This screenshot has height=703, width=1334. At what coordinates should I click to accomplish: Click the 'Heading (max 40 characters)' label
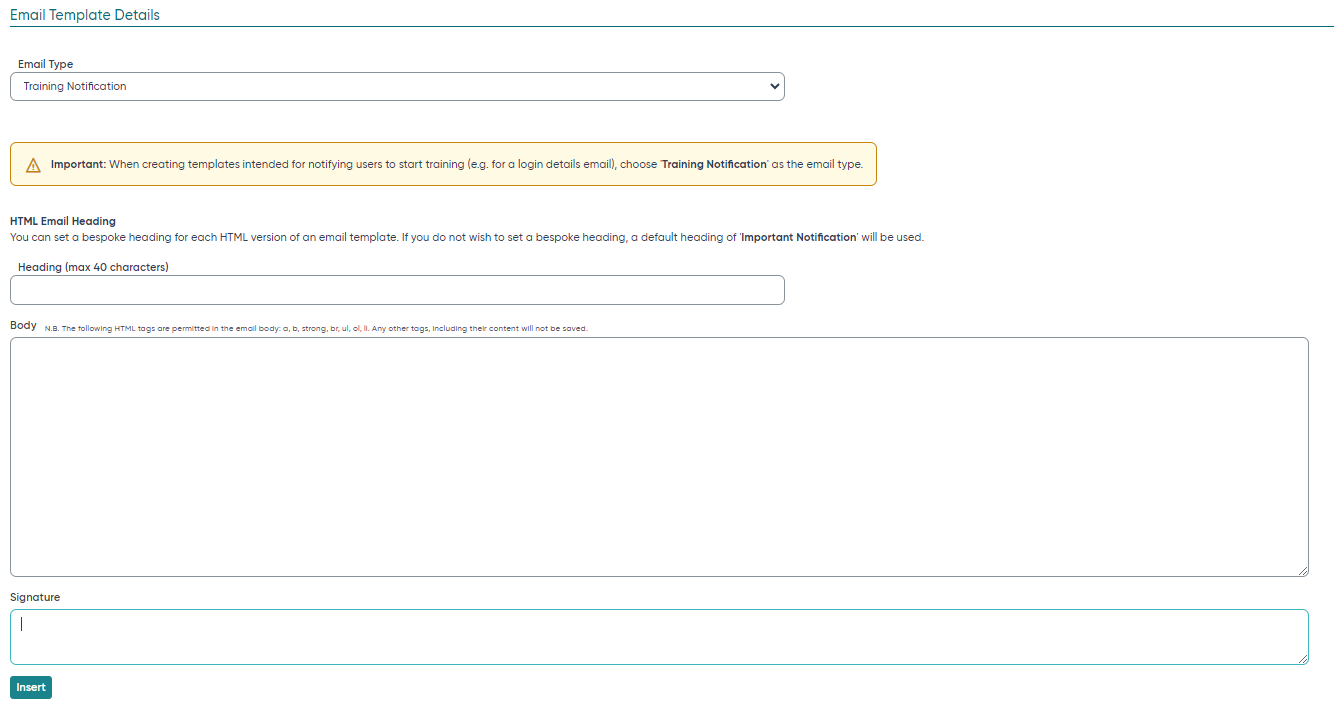(93, 267)
